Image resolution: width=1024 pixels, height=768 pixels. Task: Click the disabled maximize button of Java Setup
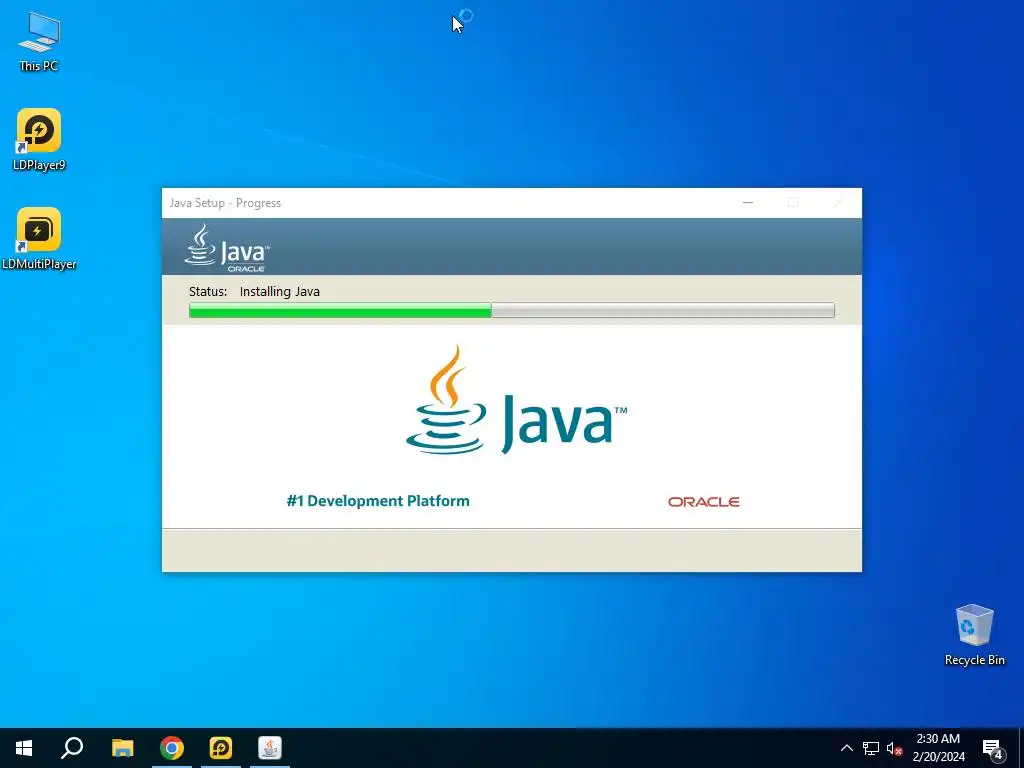(x=793, y=203)
